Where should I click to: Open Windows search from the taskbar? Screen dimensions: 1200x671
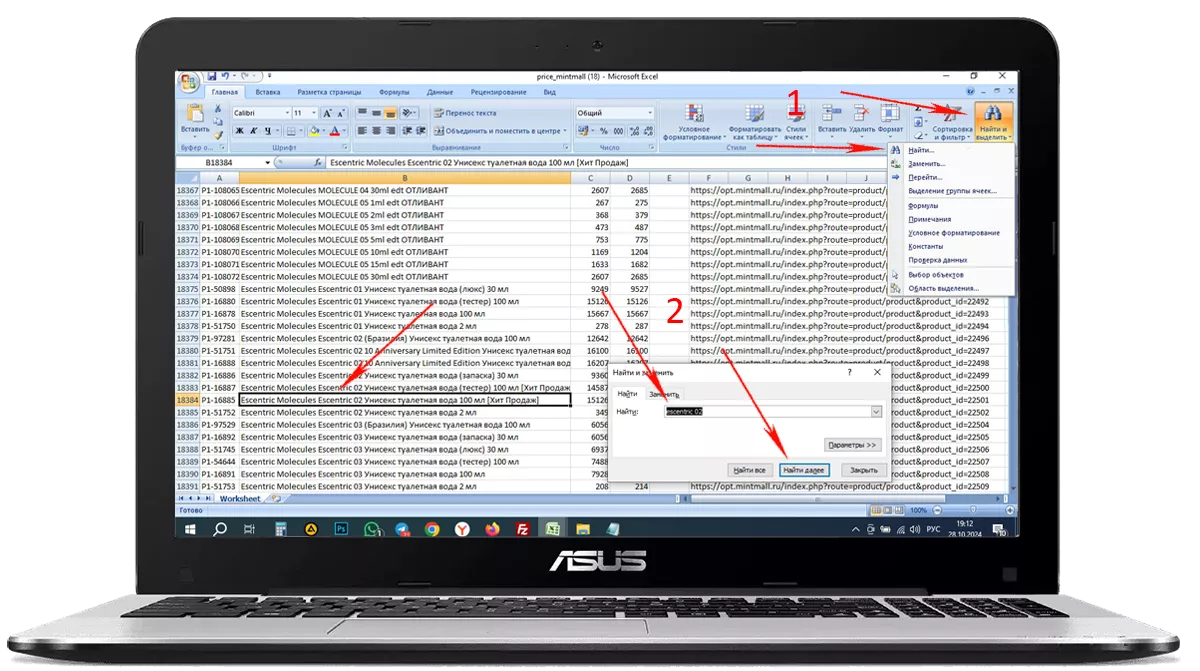[x=220, y=529]
